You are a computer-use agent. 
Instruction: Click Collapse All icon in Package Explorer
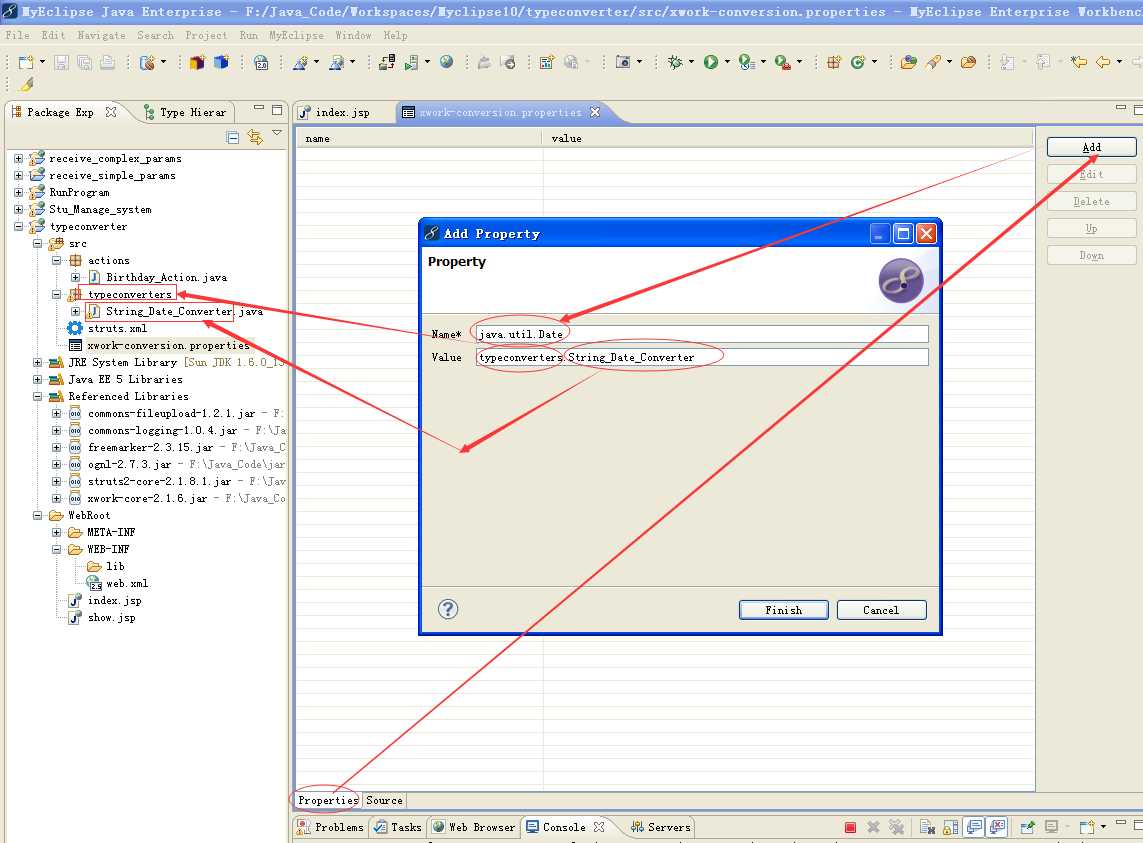(x=233, y=137)
